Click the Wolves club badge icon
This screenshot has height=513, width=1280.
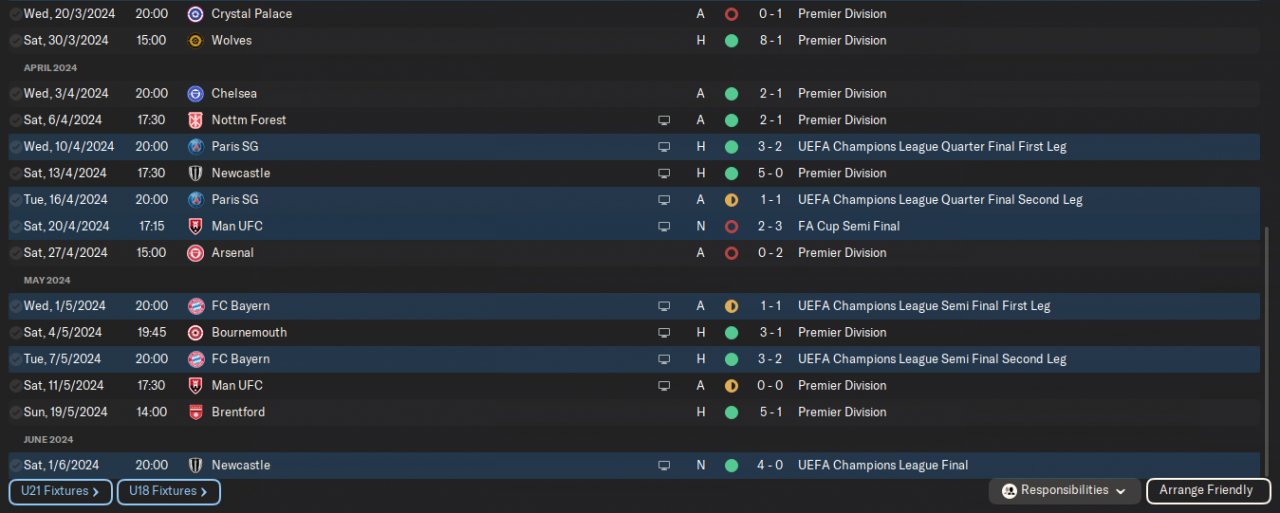(196, 41)
